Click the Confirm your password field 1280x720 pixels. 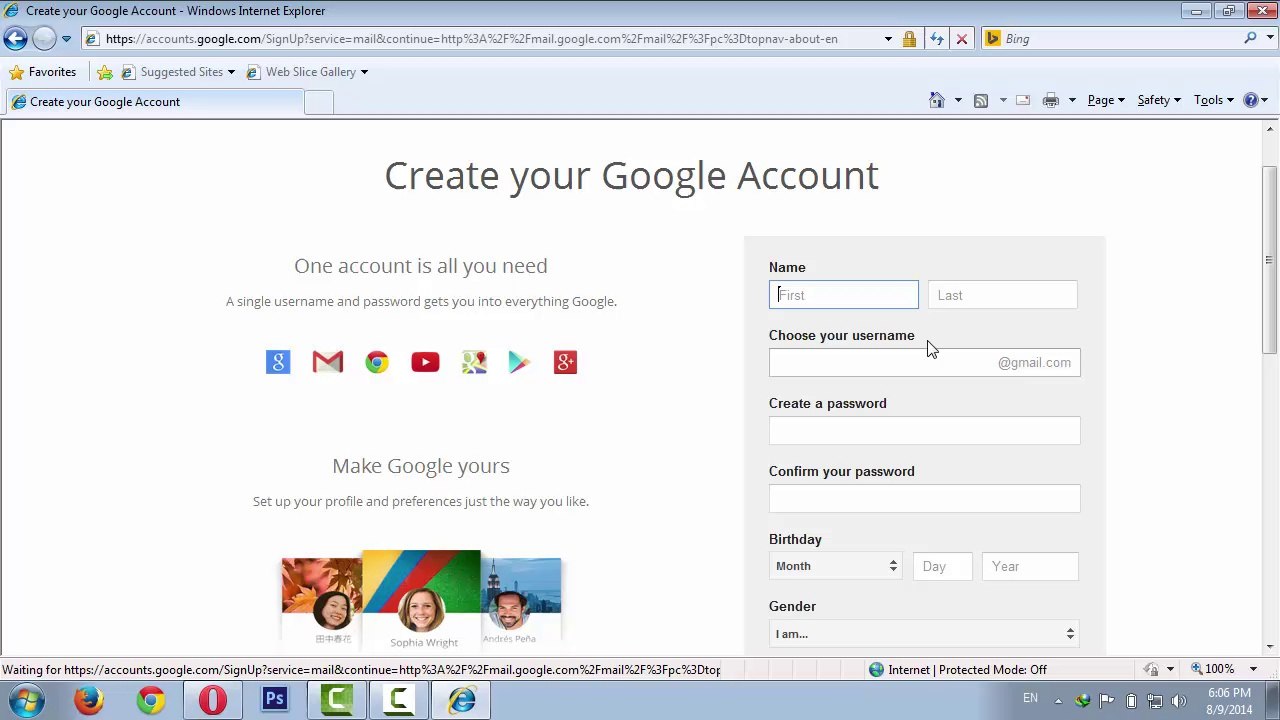925,499
